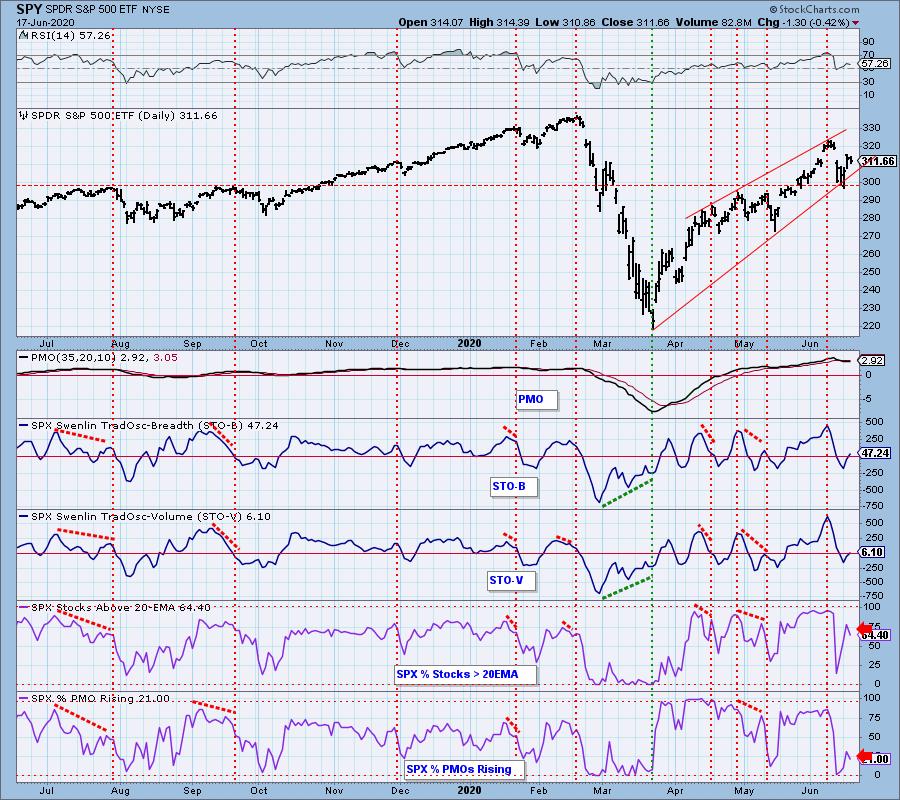Click the Chg -1.30 (-0.42%) value
The image size is (900, 800).
(x=804, y=22)
